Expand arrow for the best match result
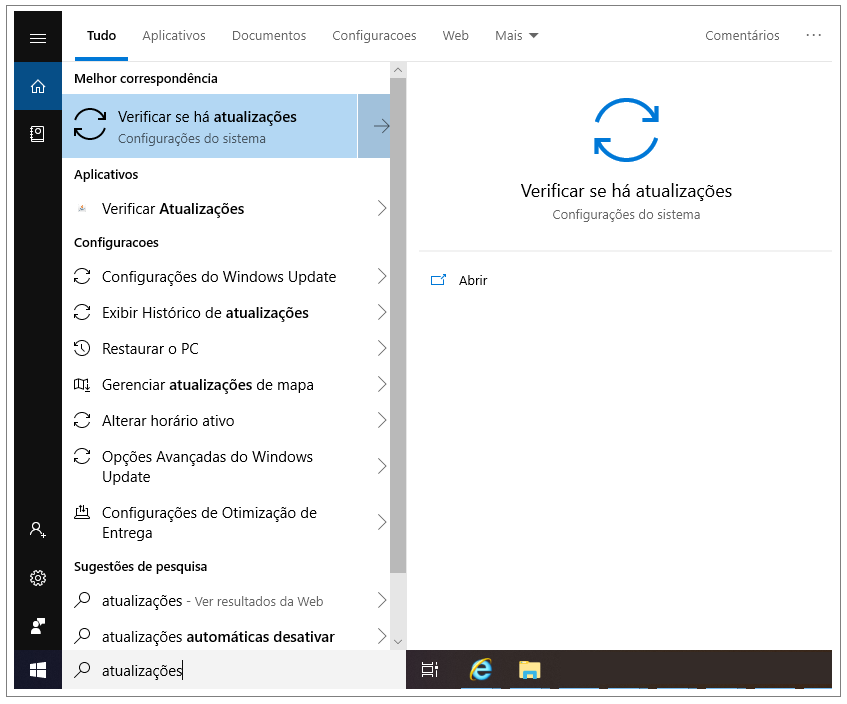 click(380, 126)
